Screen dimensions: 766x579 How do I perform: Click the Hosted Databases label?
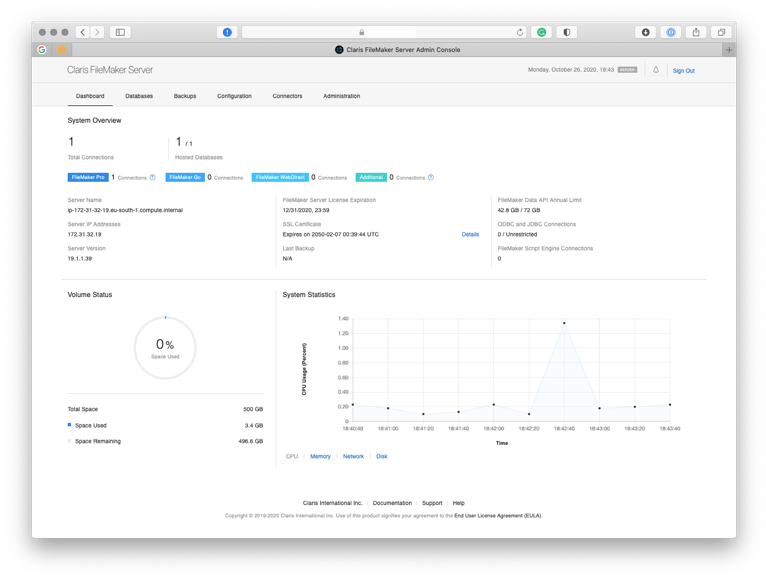199,157
